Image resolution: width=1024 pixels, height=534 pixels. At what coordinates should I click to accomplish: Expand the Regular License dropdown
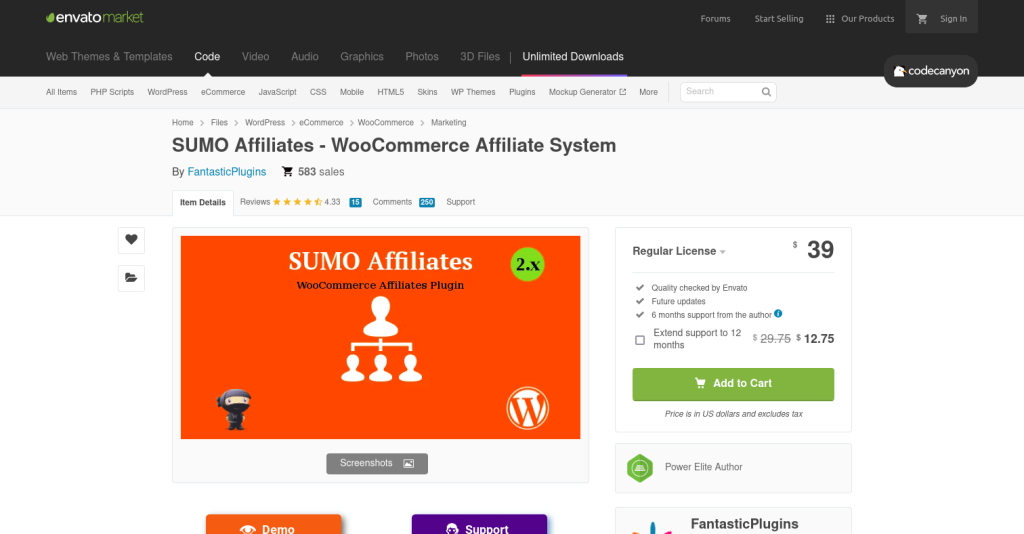tap(679, 251)
